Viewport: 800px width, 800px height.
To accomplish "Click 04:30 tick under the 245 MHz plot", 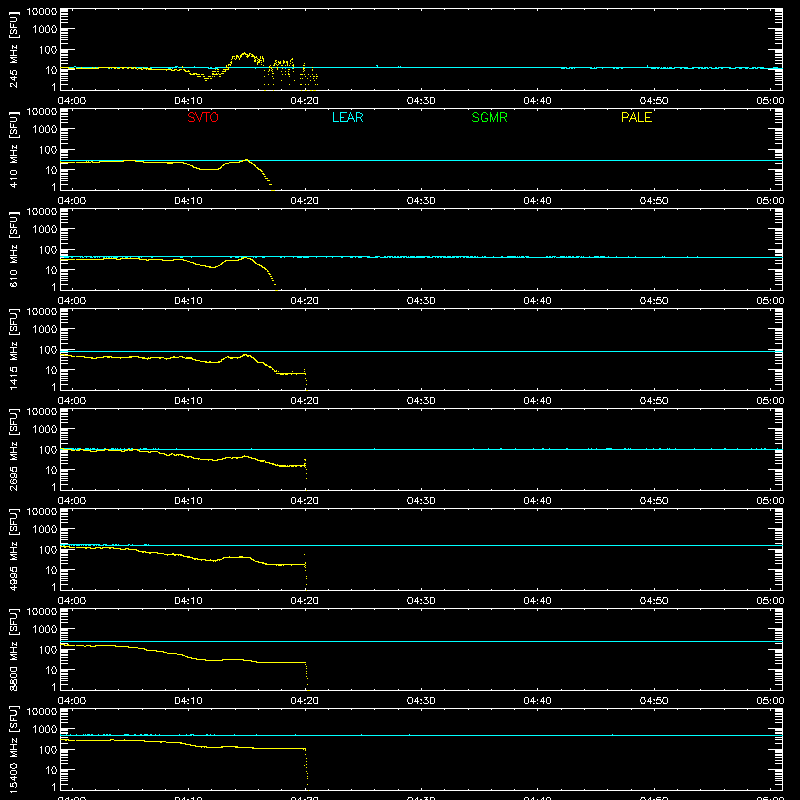I will 421,101.
